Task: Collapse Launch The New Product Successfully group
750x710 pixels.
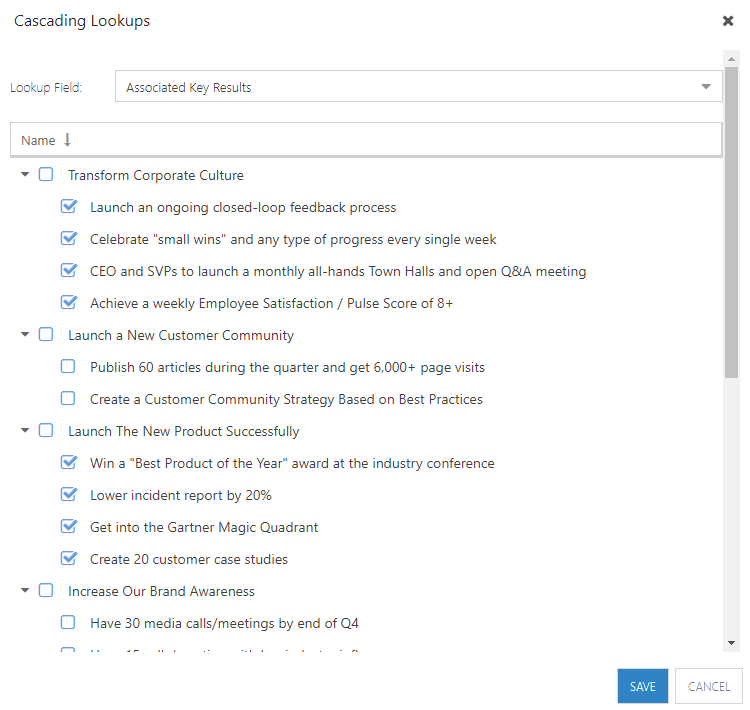Action: coord(25,431)
